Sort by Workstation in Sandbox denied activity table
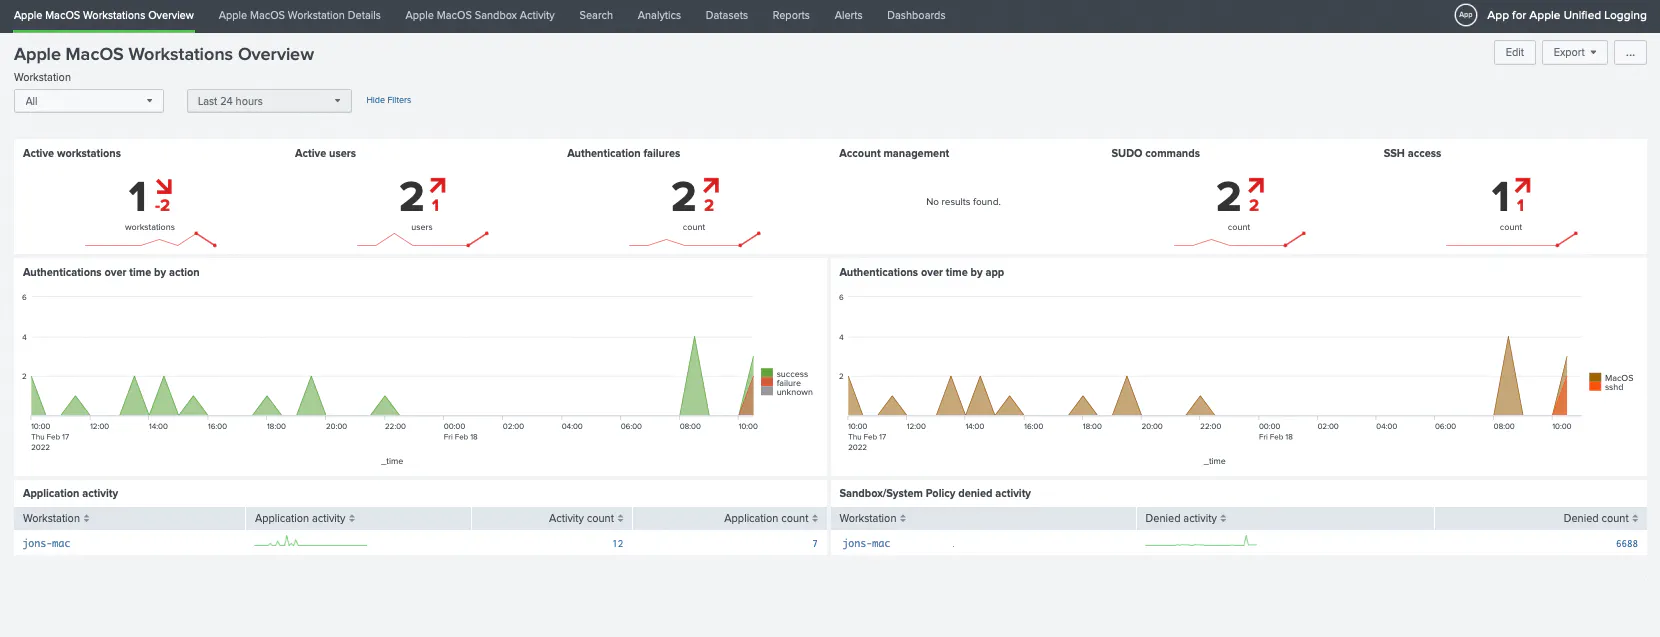This screenshot has width=1660, height=637. [872, 518]
